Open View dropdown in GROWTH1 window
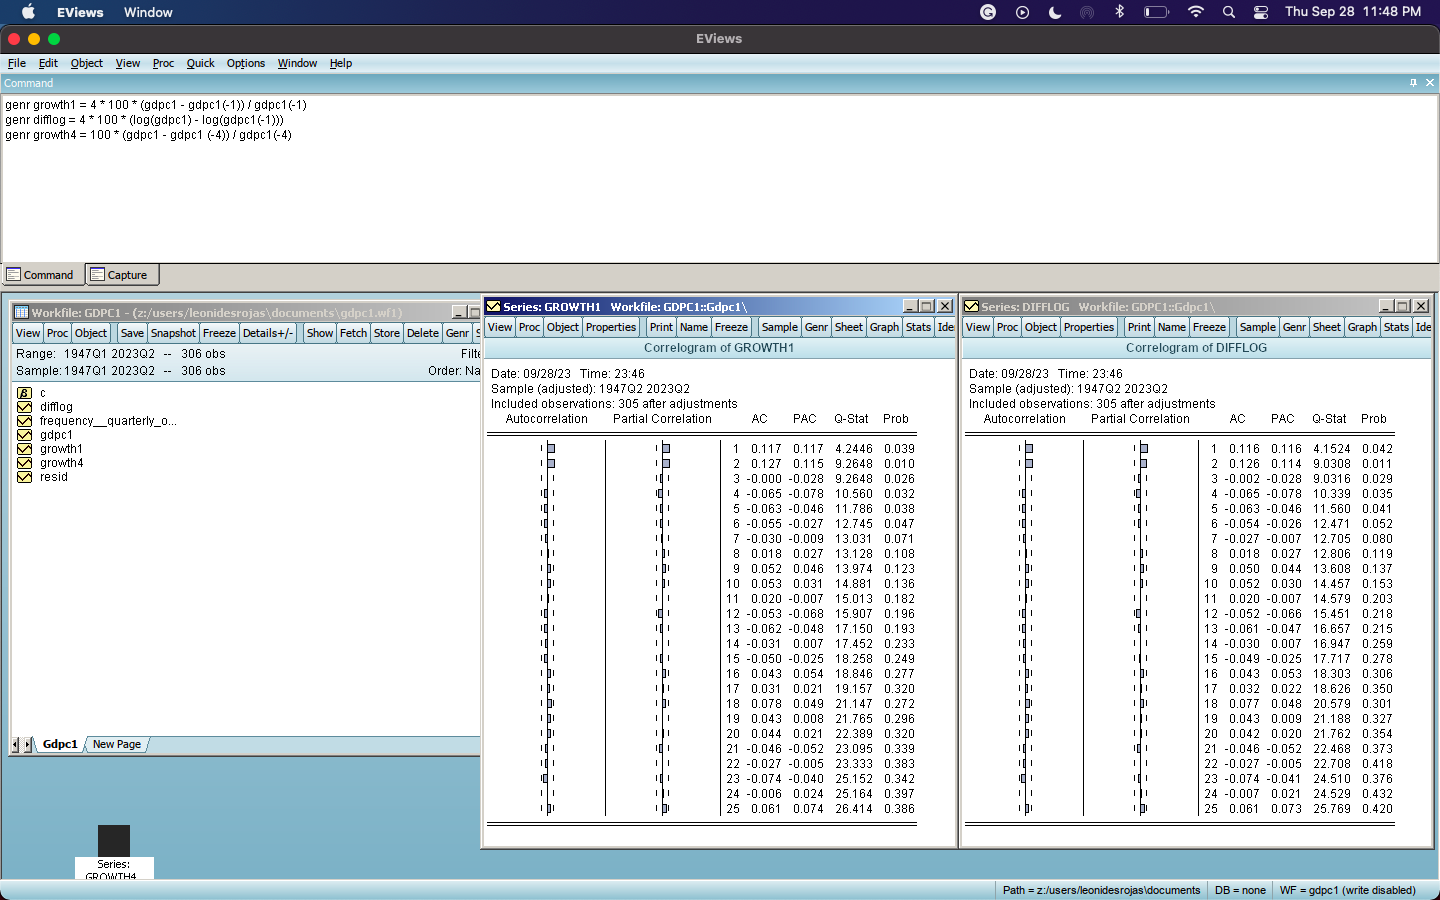Screen dimensions: 1440x900 click(500, 327)
